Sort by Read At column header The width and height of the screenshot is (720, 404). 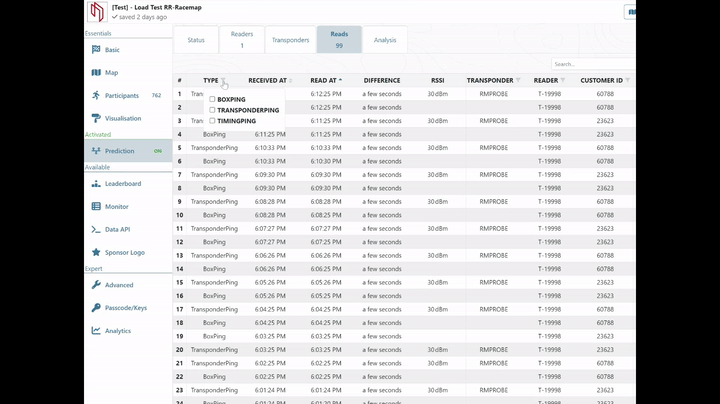(324, 80)
